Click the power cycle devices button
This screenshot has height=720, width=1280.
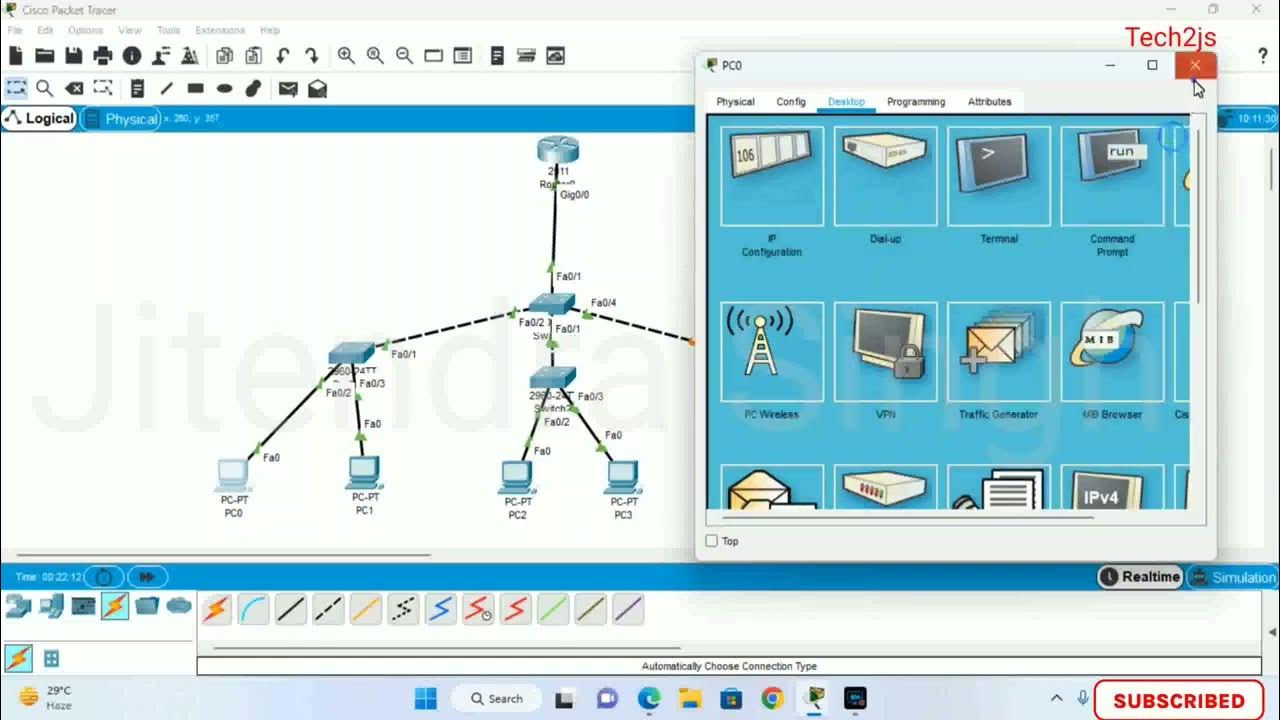(103, 577)
